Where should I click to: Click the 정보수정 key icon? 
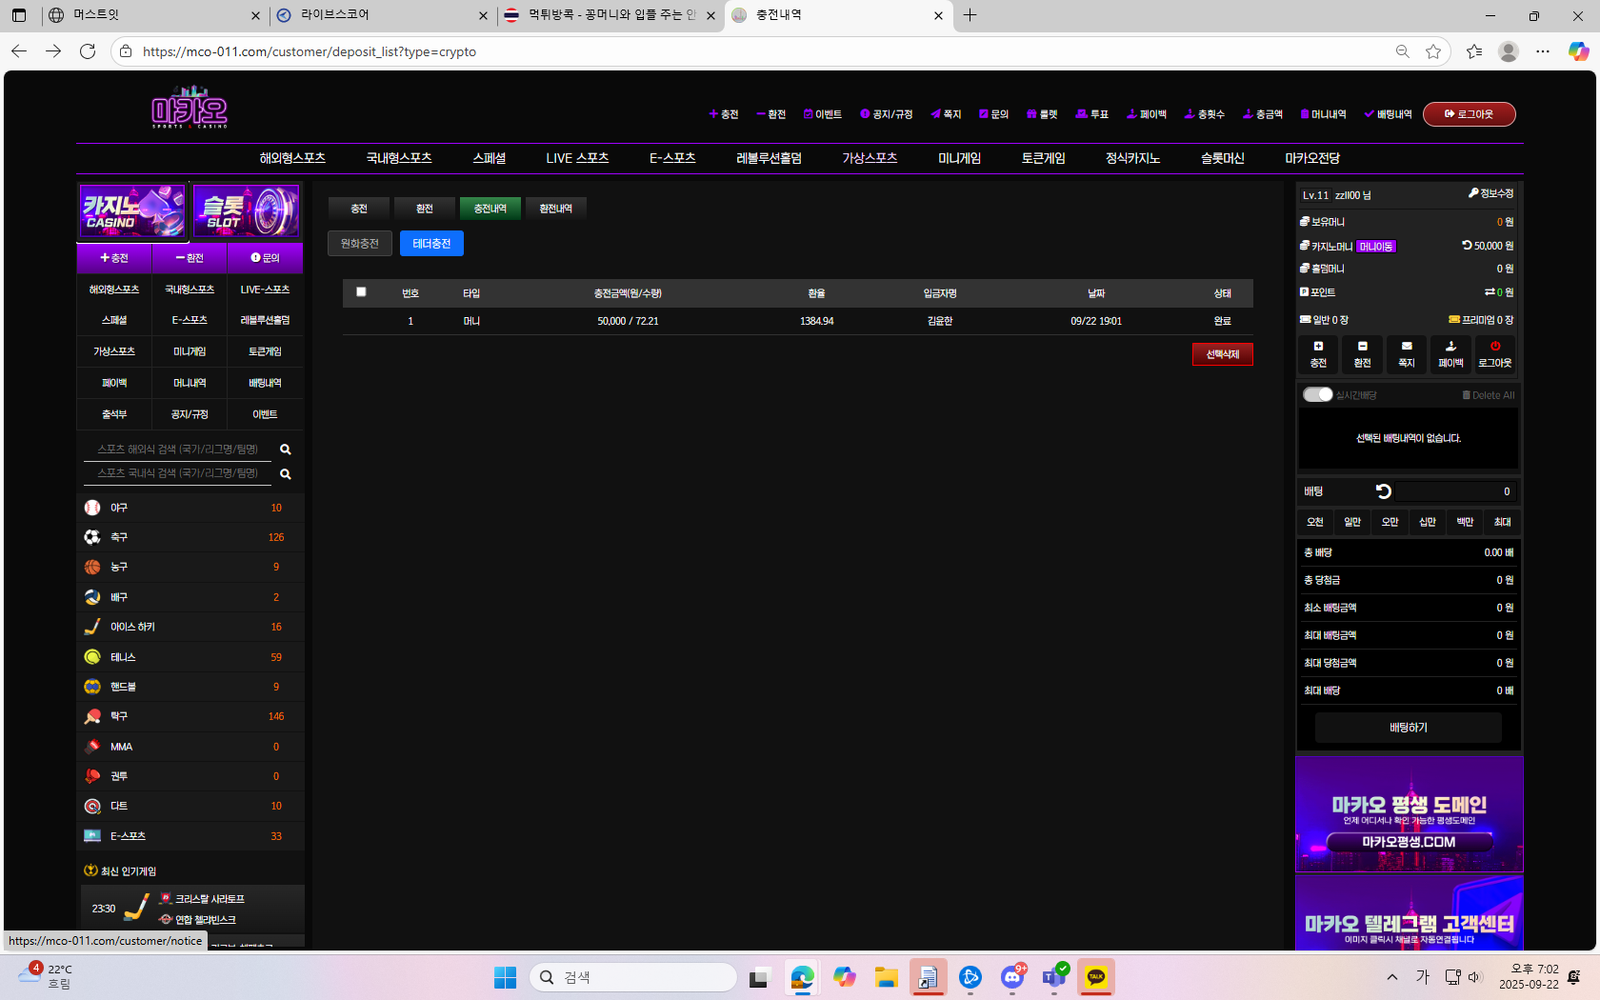point(1473,193)
